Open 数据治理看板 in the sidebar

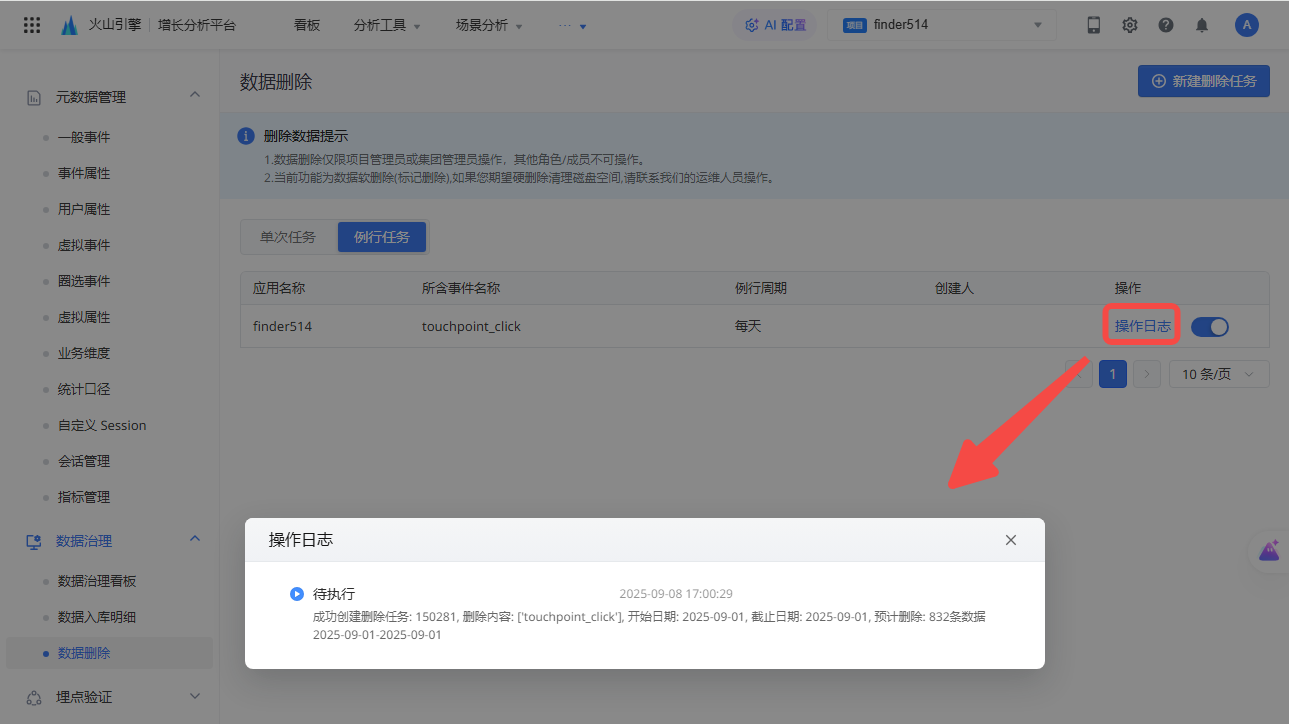(x=97, y=581)
